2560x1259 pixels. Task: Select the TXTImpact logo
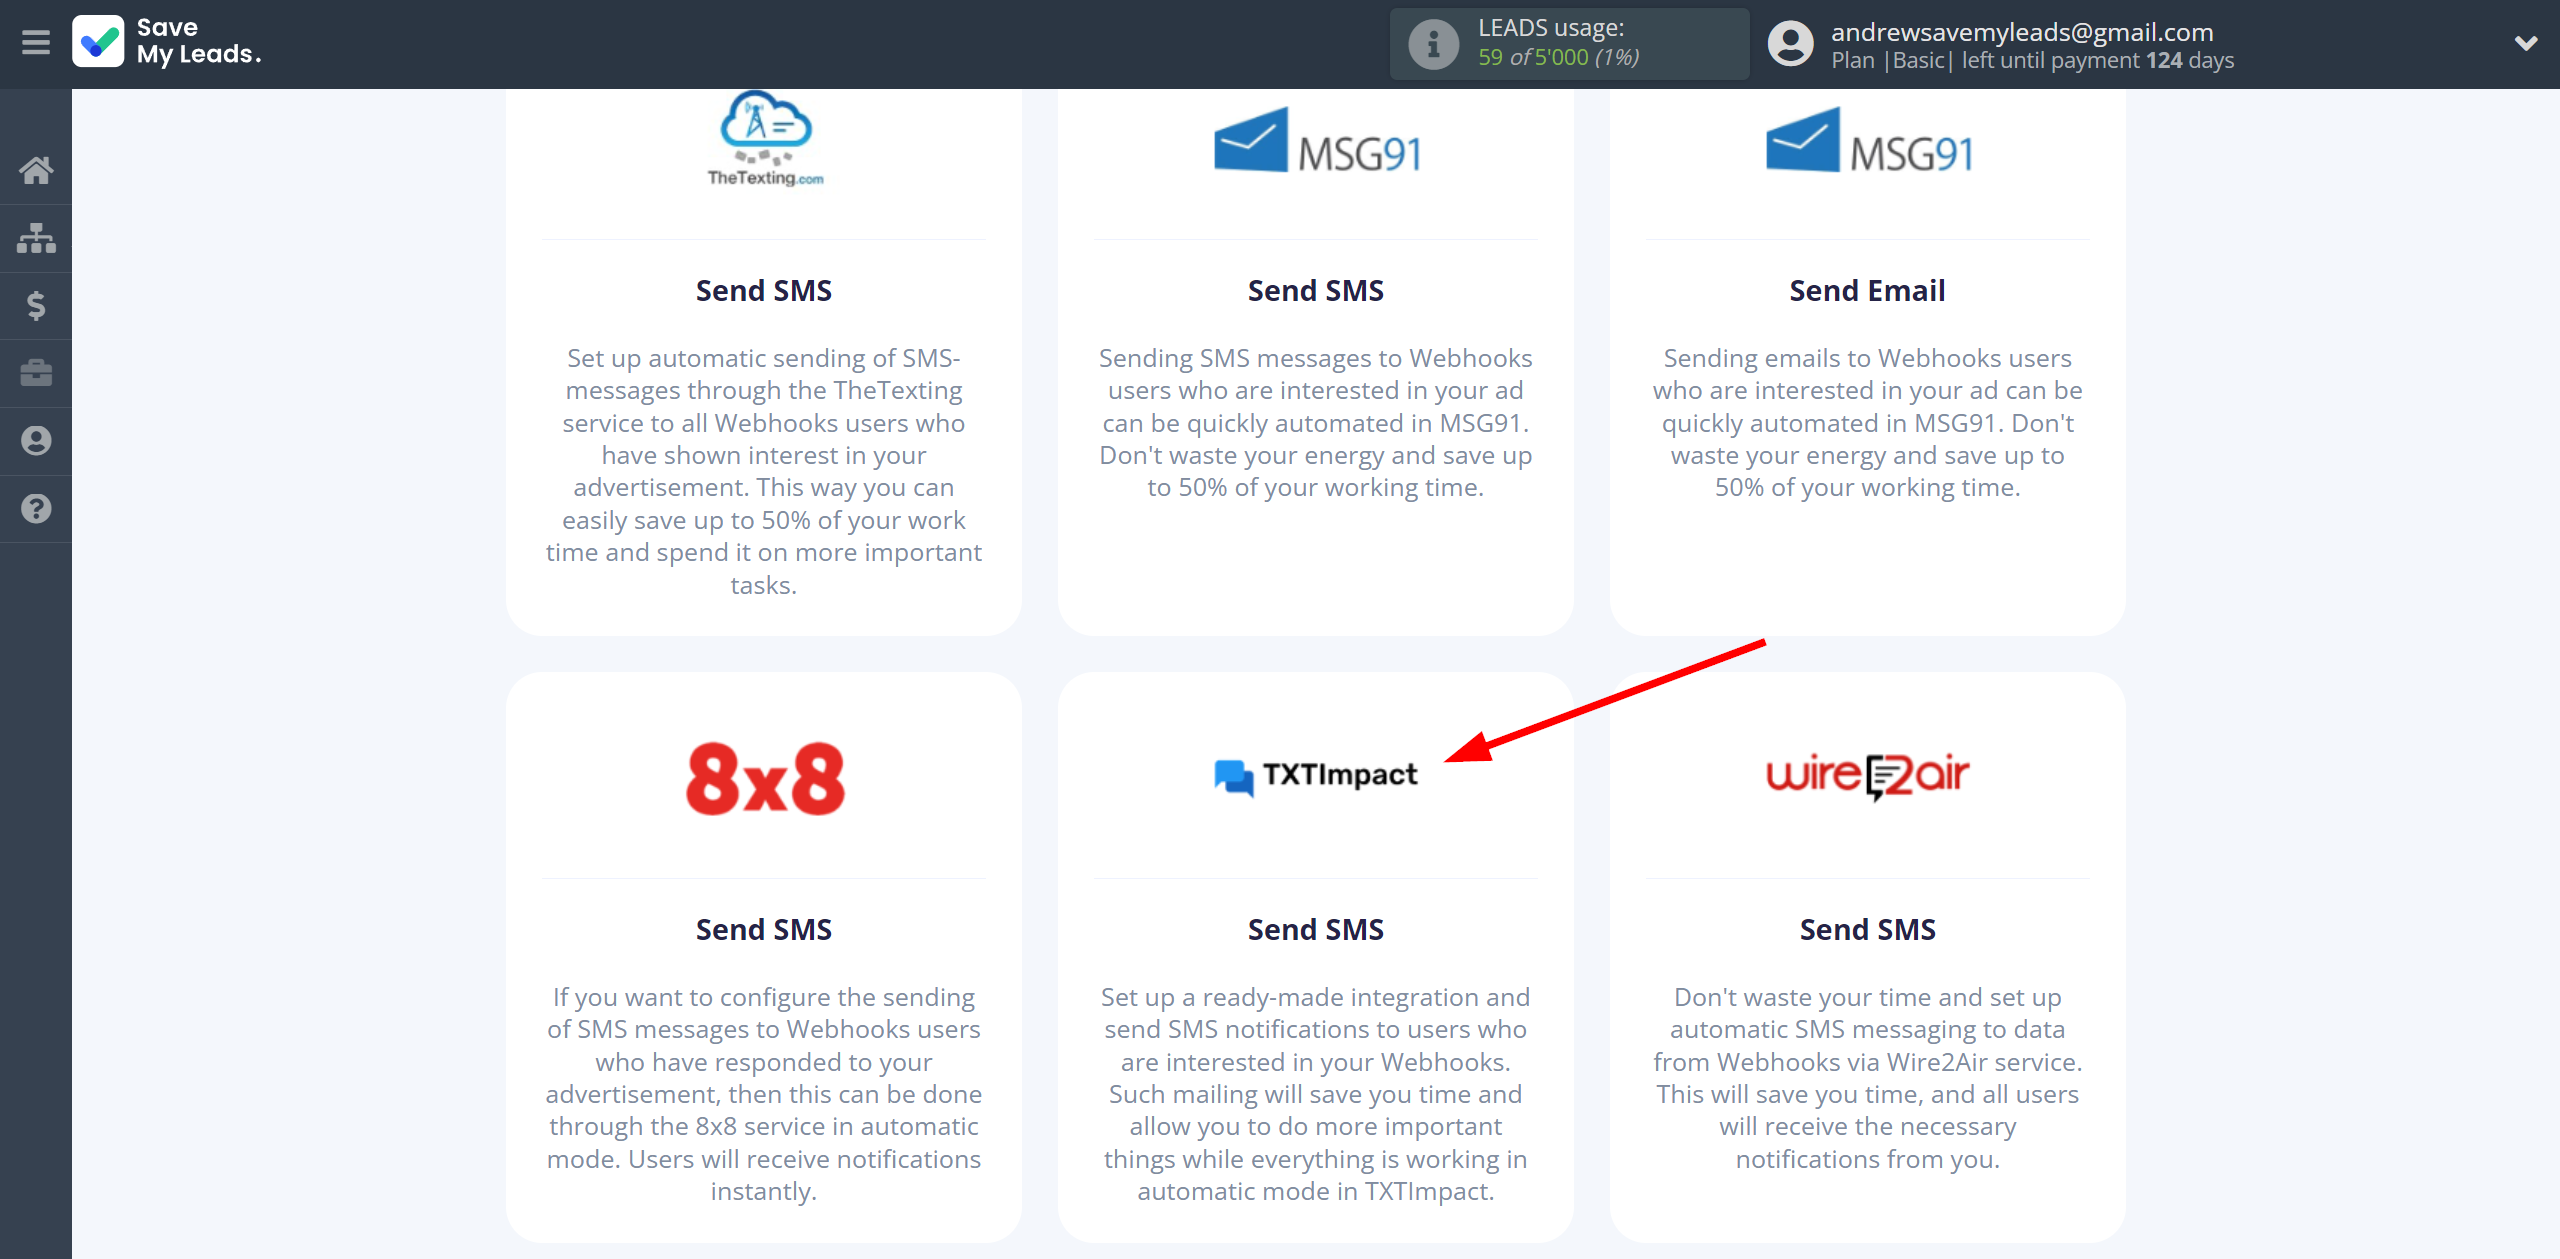point(1316,776)
